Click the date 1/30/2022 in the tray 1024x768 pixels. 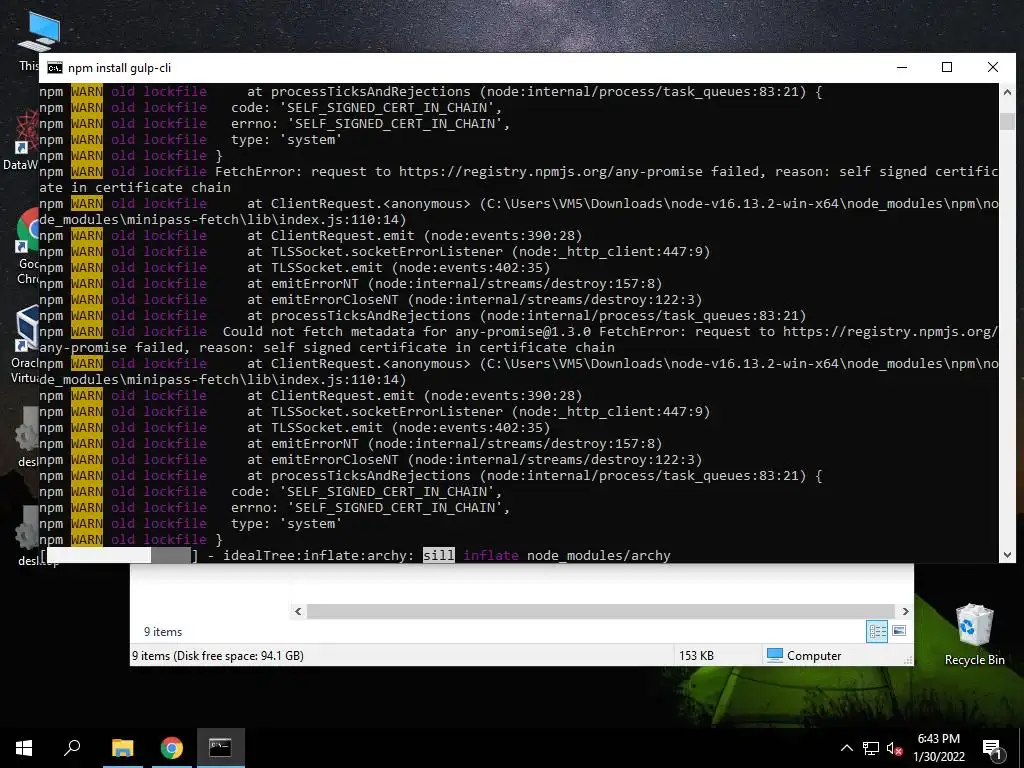(x=938, y=757)
